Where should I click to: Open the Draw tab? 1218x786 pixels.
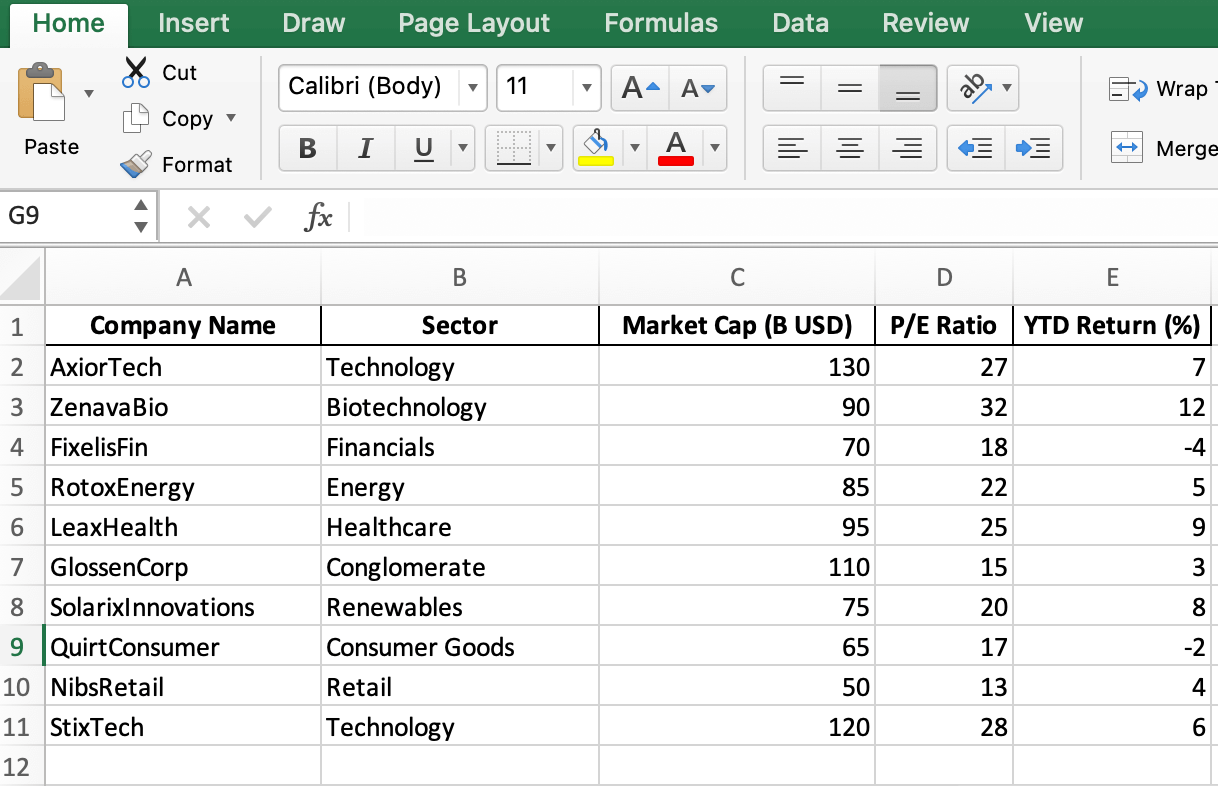(313, 23)
